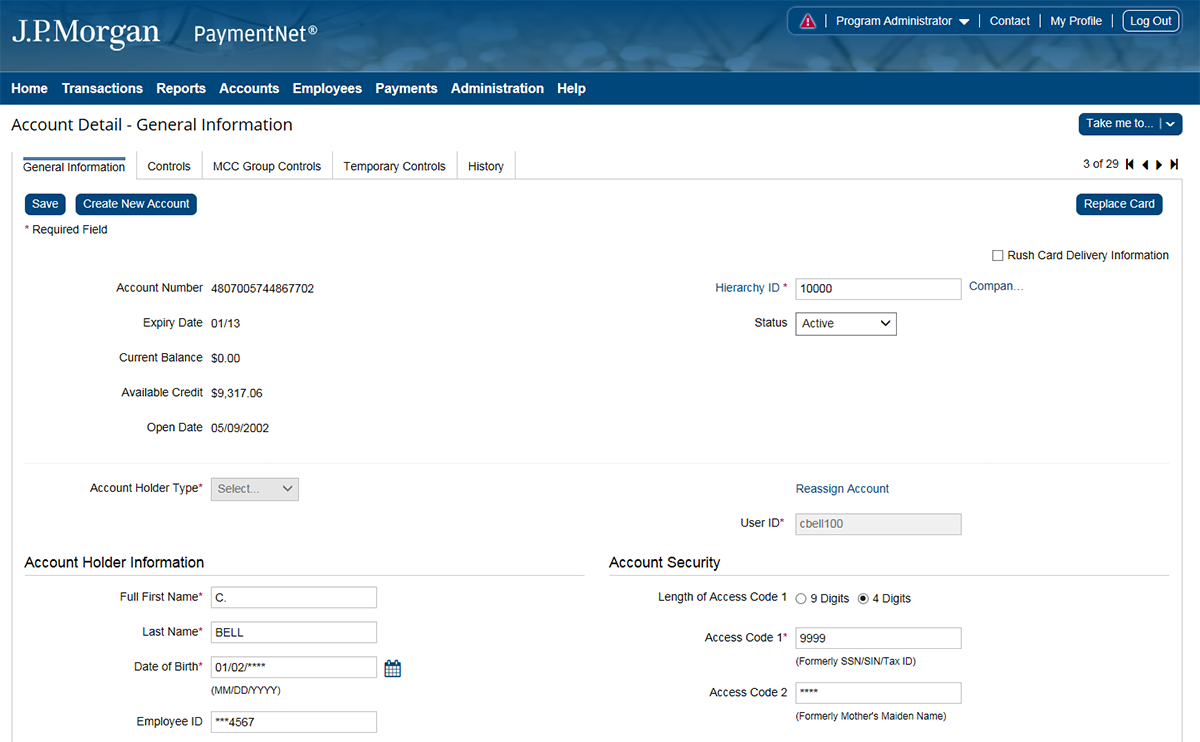Go to the first record arrow

pos(1130,165)
